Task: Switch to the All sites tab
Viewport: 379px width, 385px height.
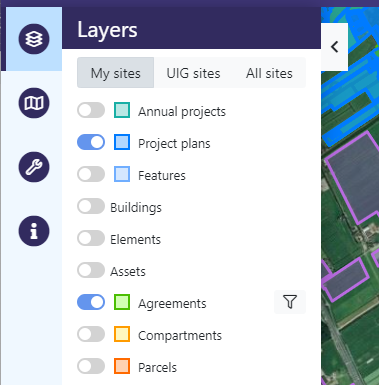Action: pos(269,73)
